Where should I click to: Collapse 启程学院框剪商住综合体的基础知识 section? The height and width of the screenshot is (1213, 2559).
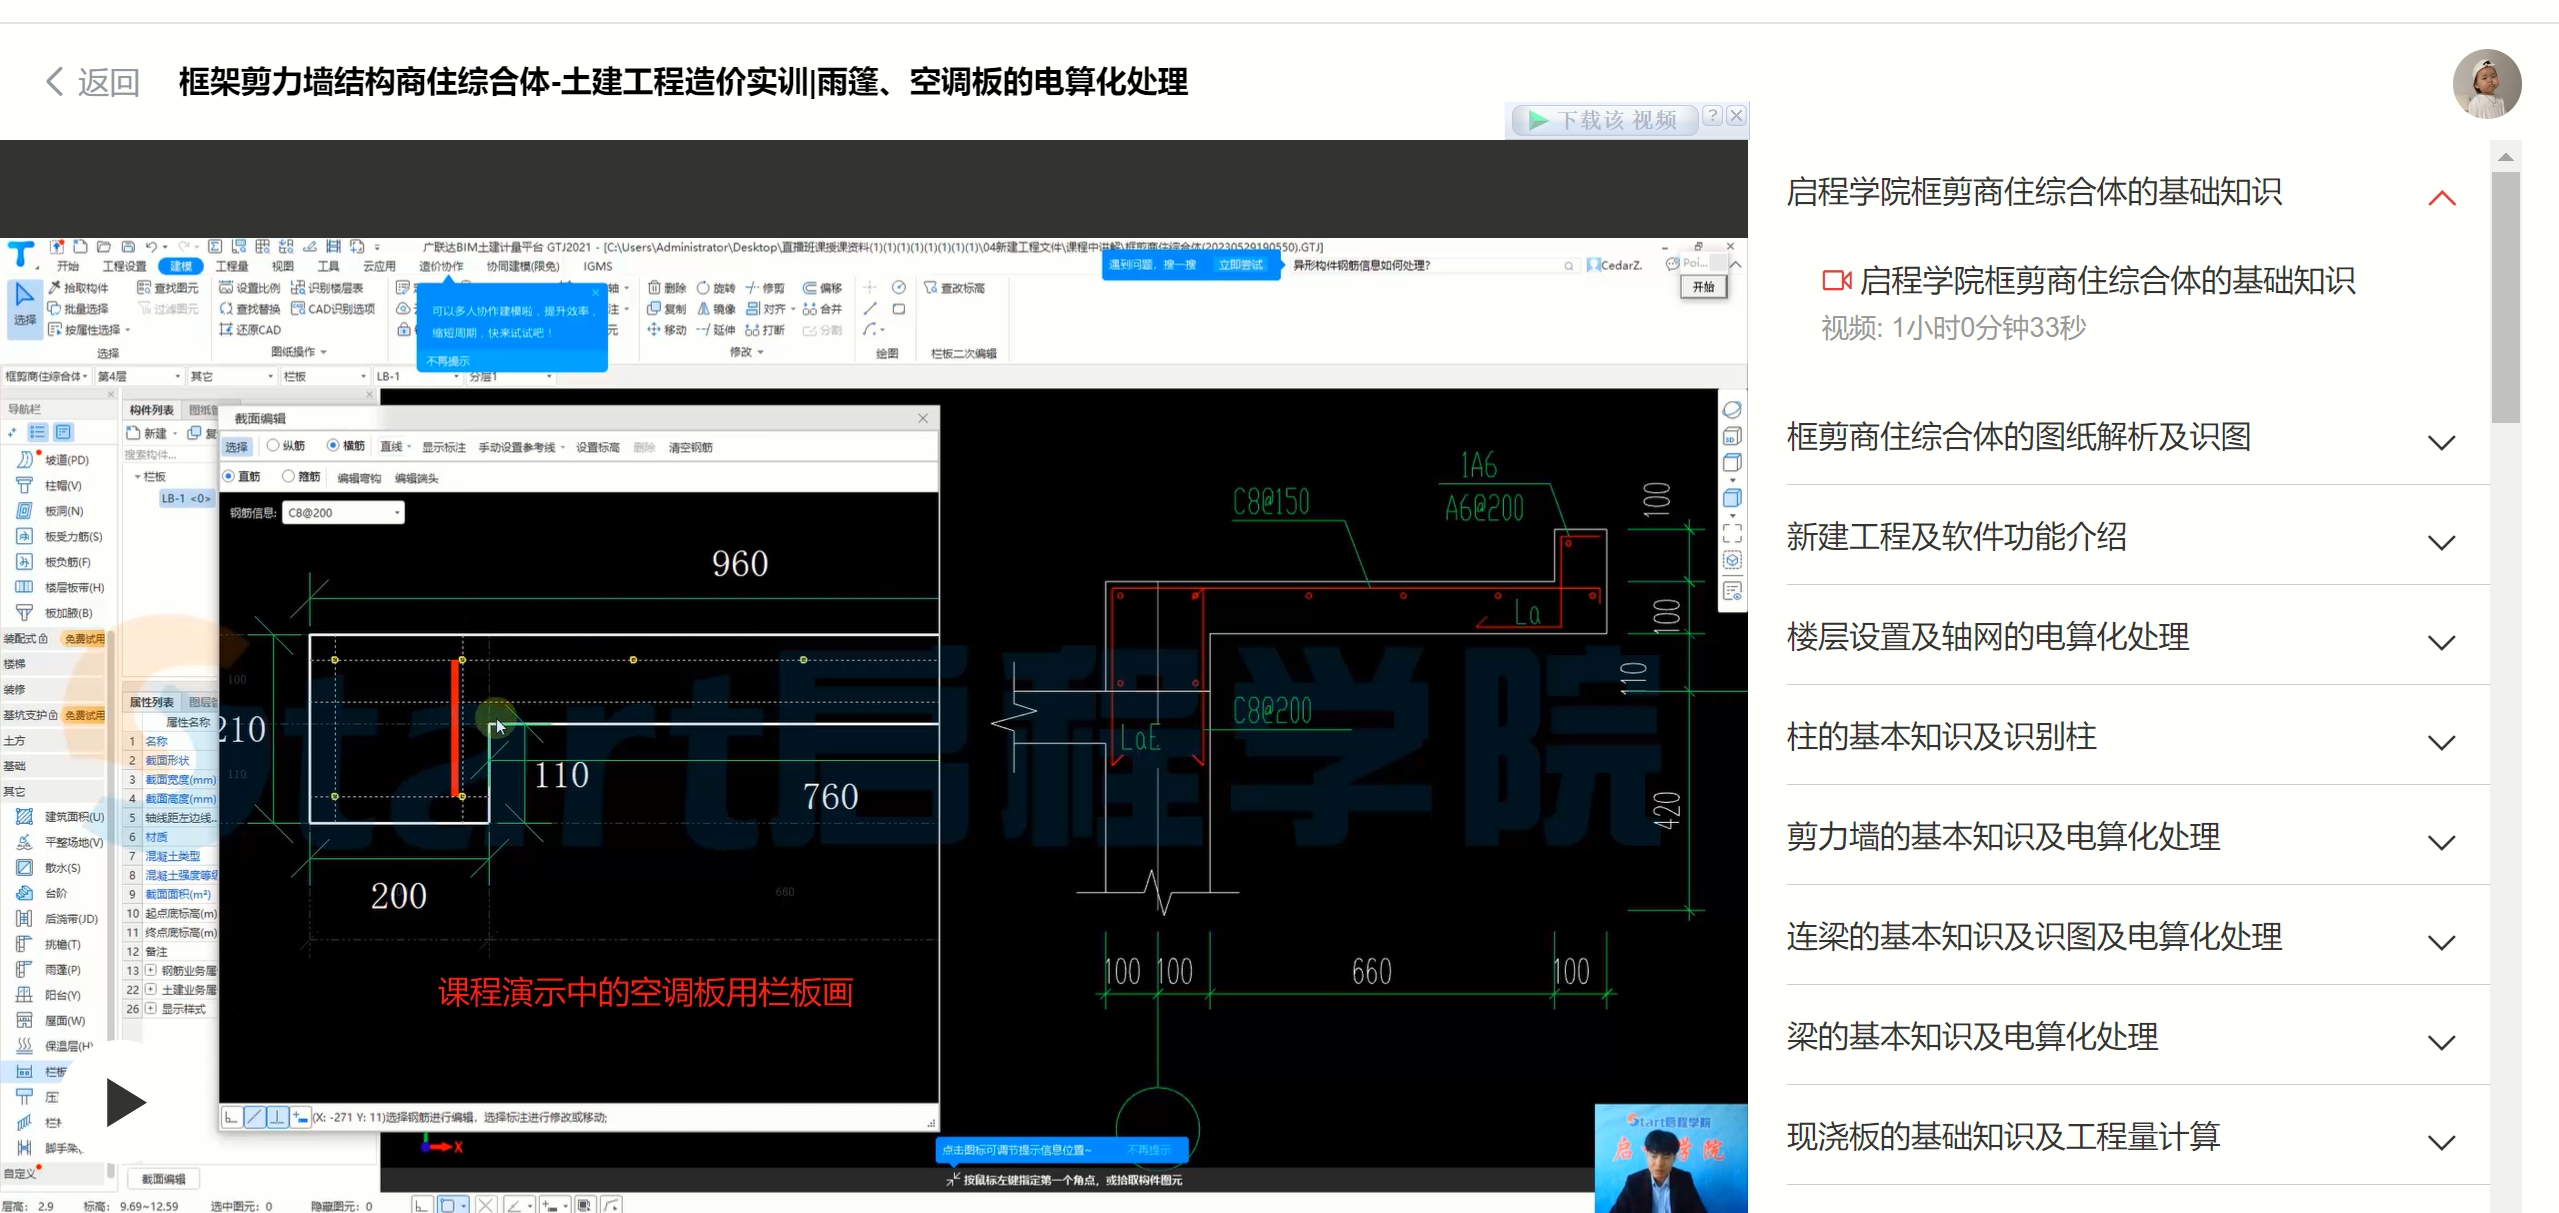[2441, 197]
